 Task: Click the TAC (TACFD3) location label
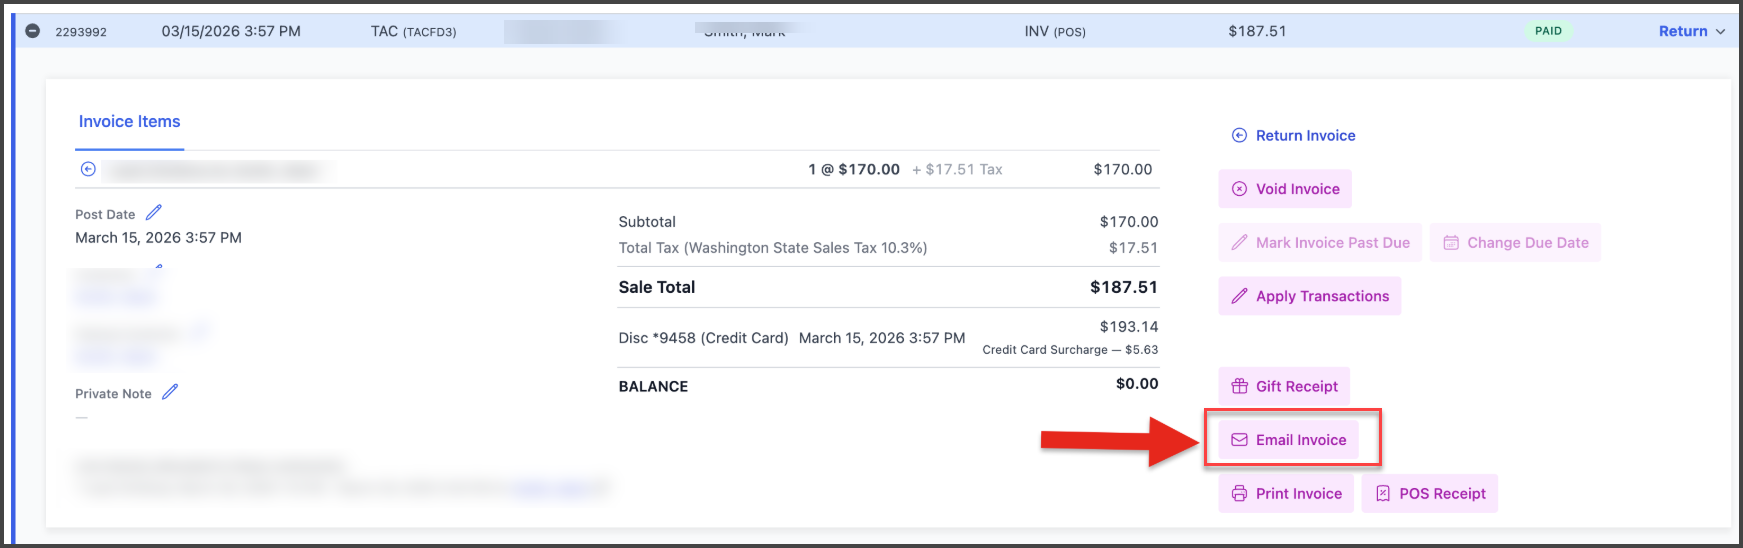[413, 32]
